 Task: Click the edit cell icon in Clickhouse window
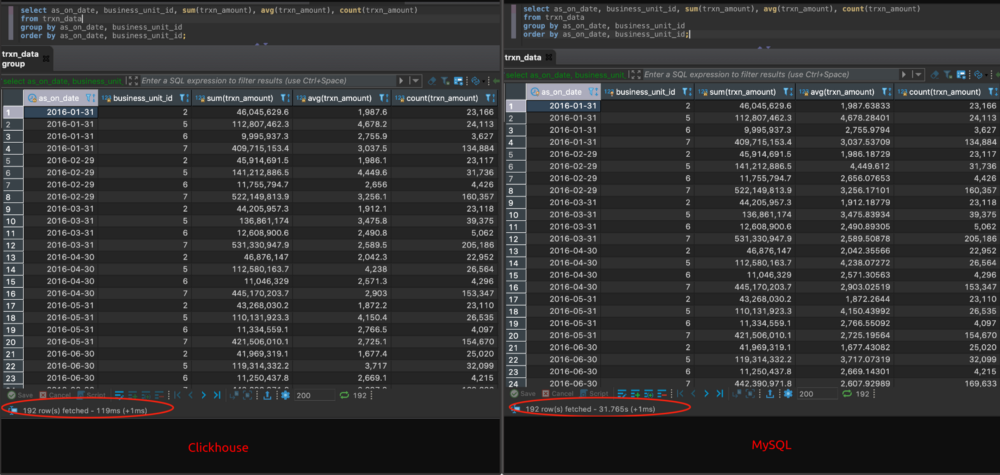point(119,395)
